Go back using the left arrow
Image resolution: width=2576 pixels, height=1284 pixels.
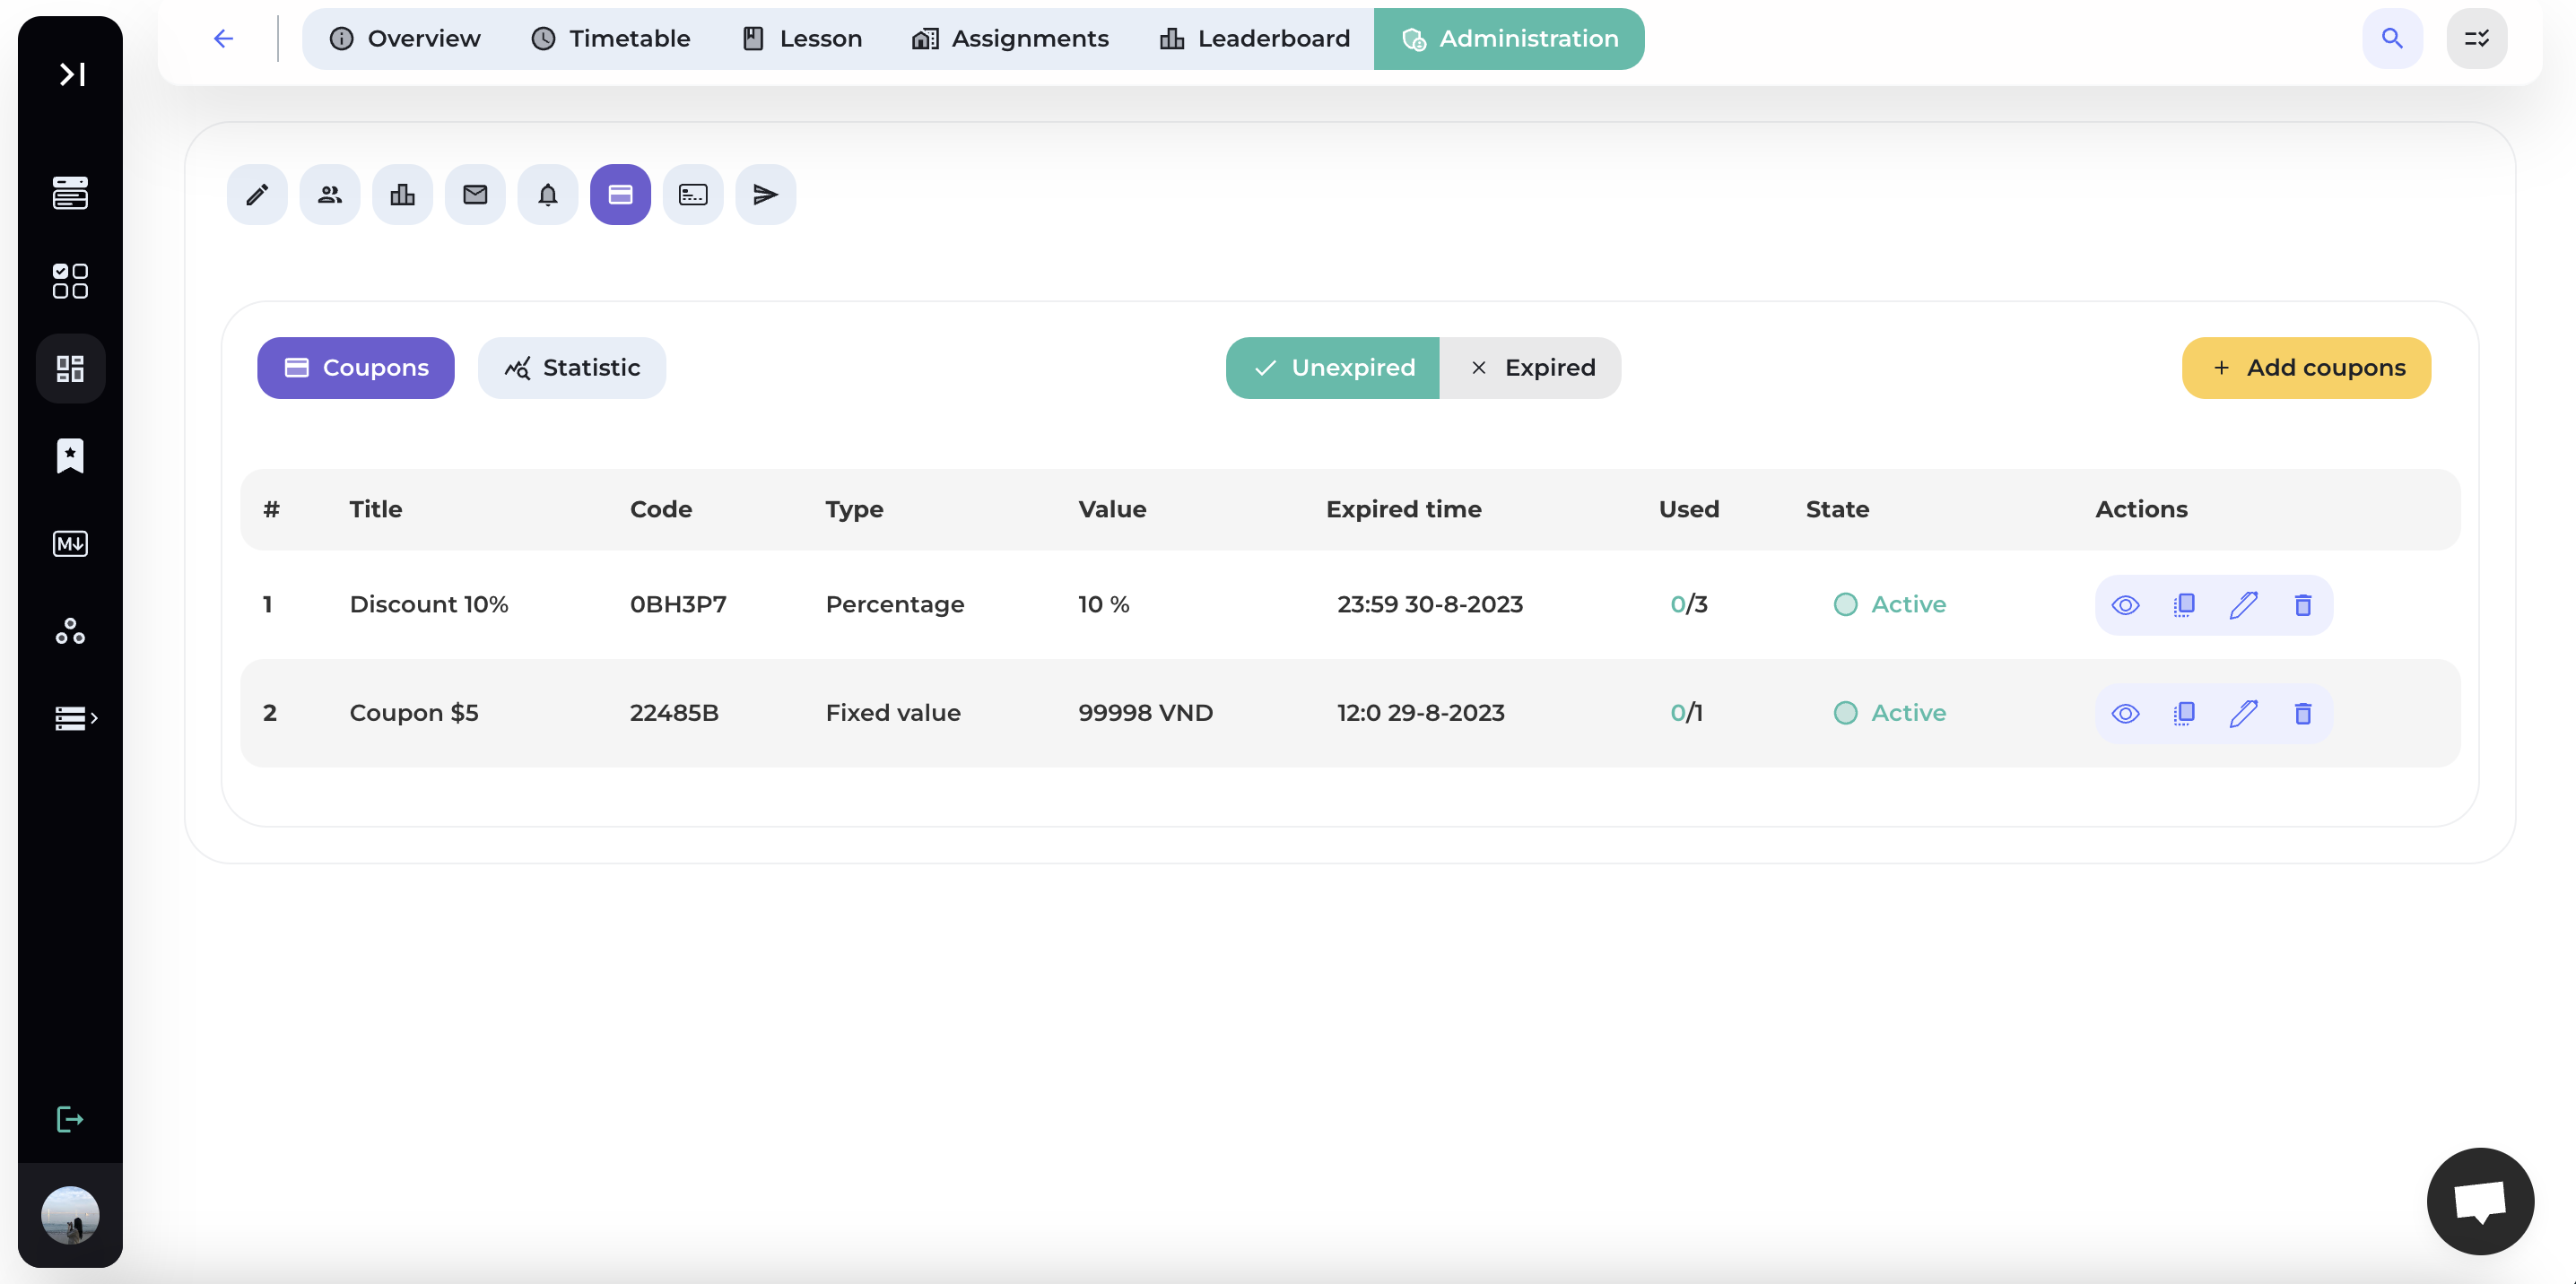click(x=223, y=39)
